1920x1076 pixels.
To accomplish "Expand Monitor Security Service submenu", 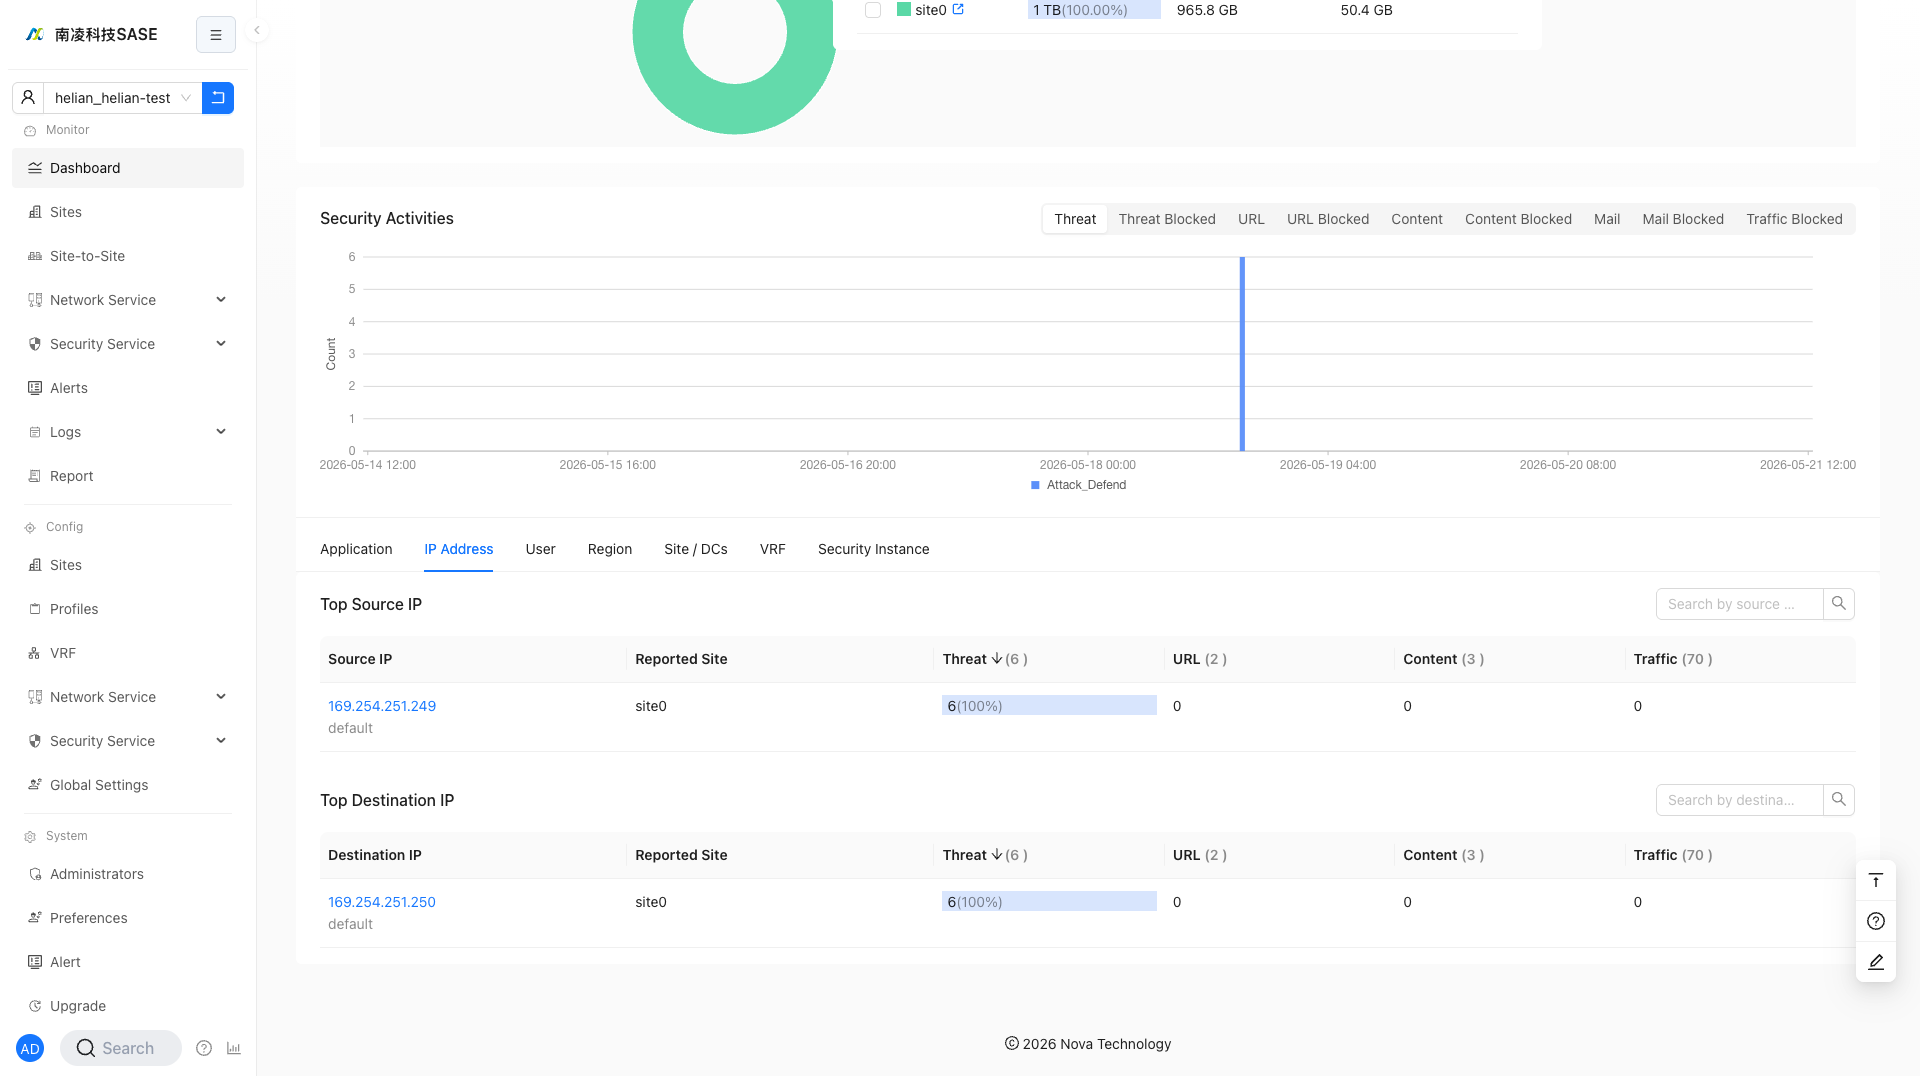I will pos(128,344).
